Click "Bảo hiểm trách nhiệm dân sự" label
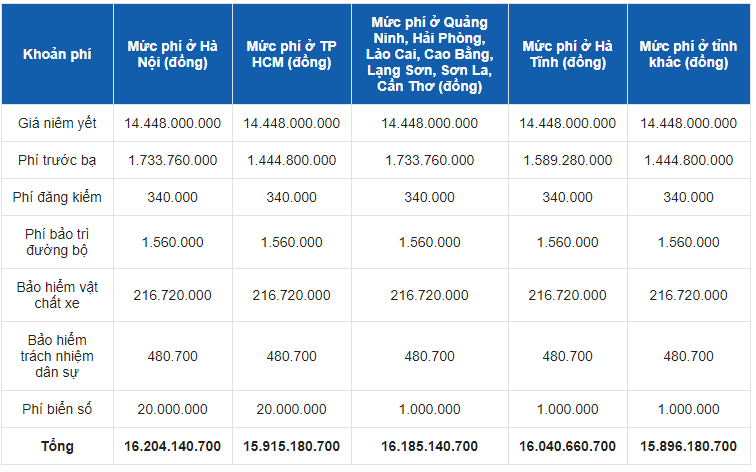 57,356
